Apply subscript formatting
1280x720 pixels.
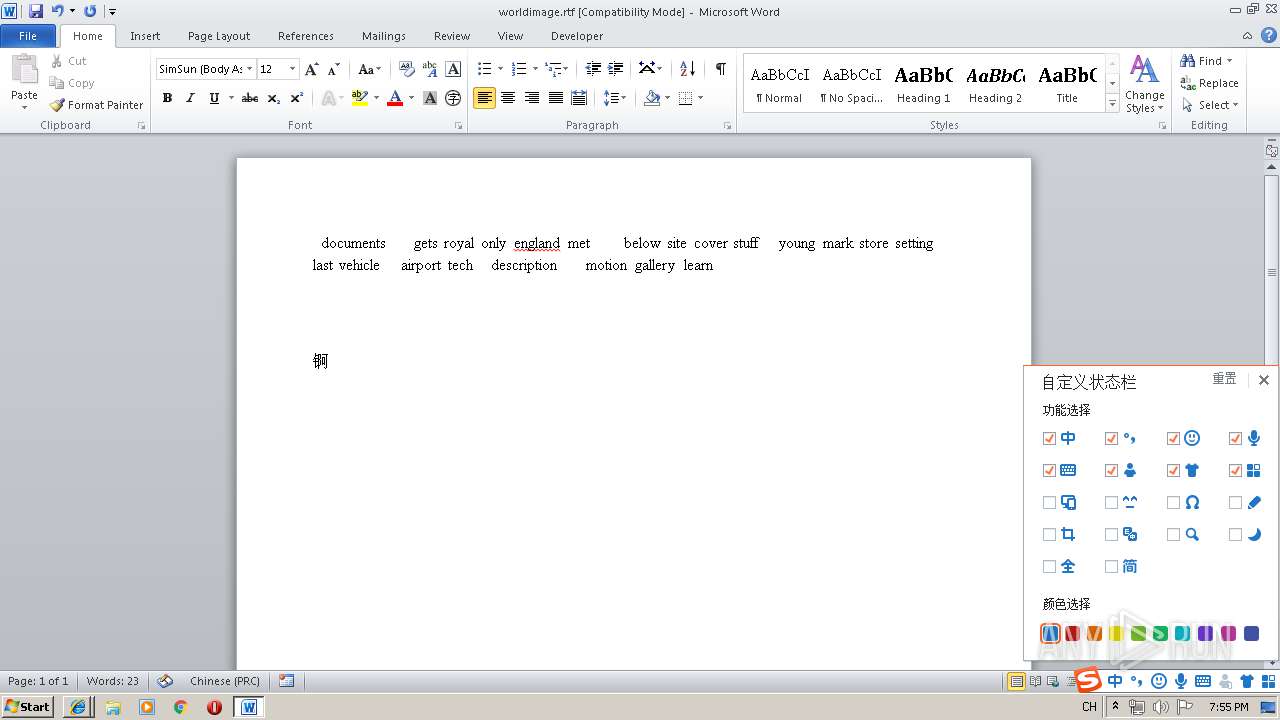coord(273,98)
